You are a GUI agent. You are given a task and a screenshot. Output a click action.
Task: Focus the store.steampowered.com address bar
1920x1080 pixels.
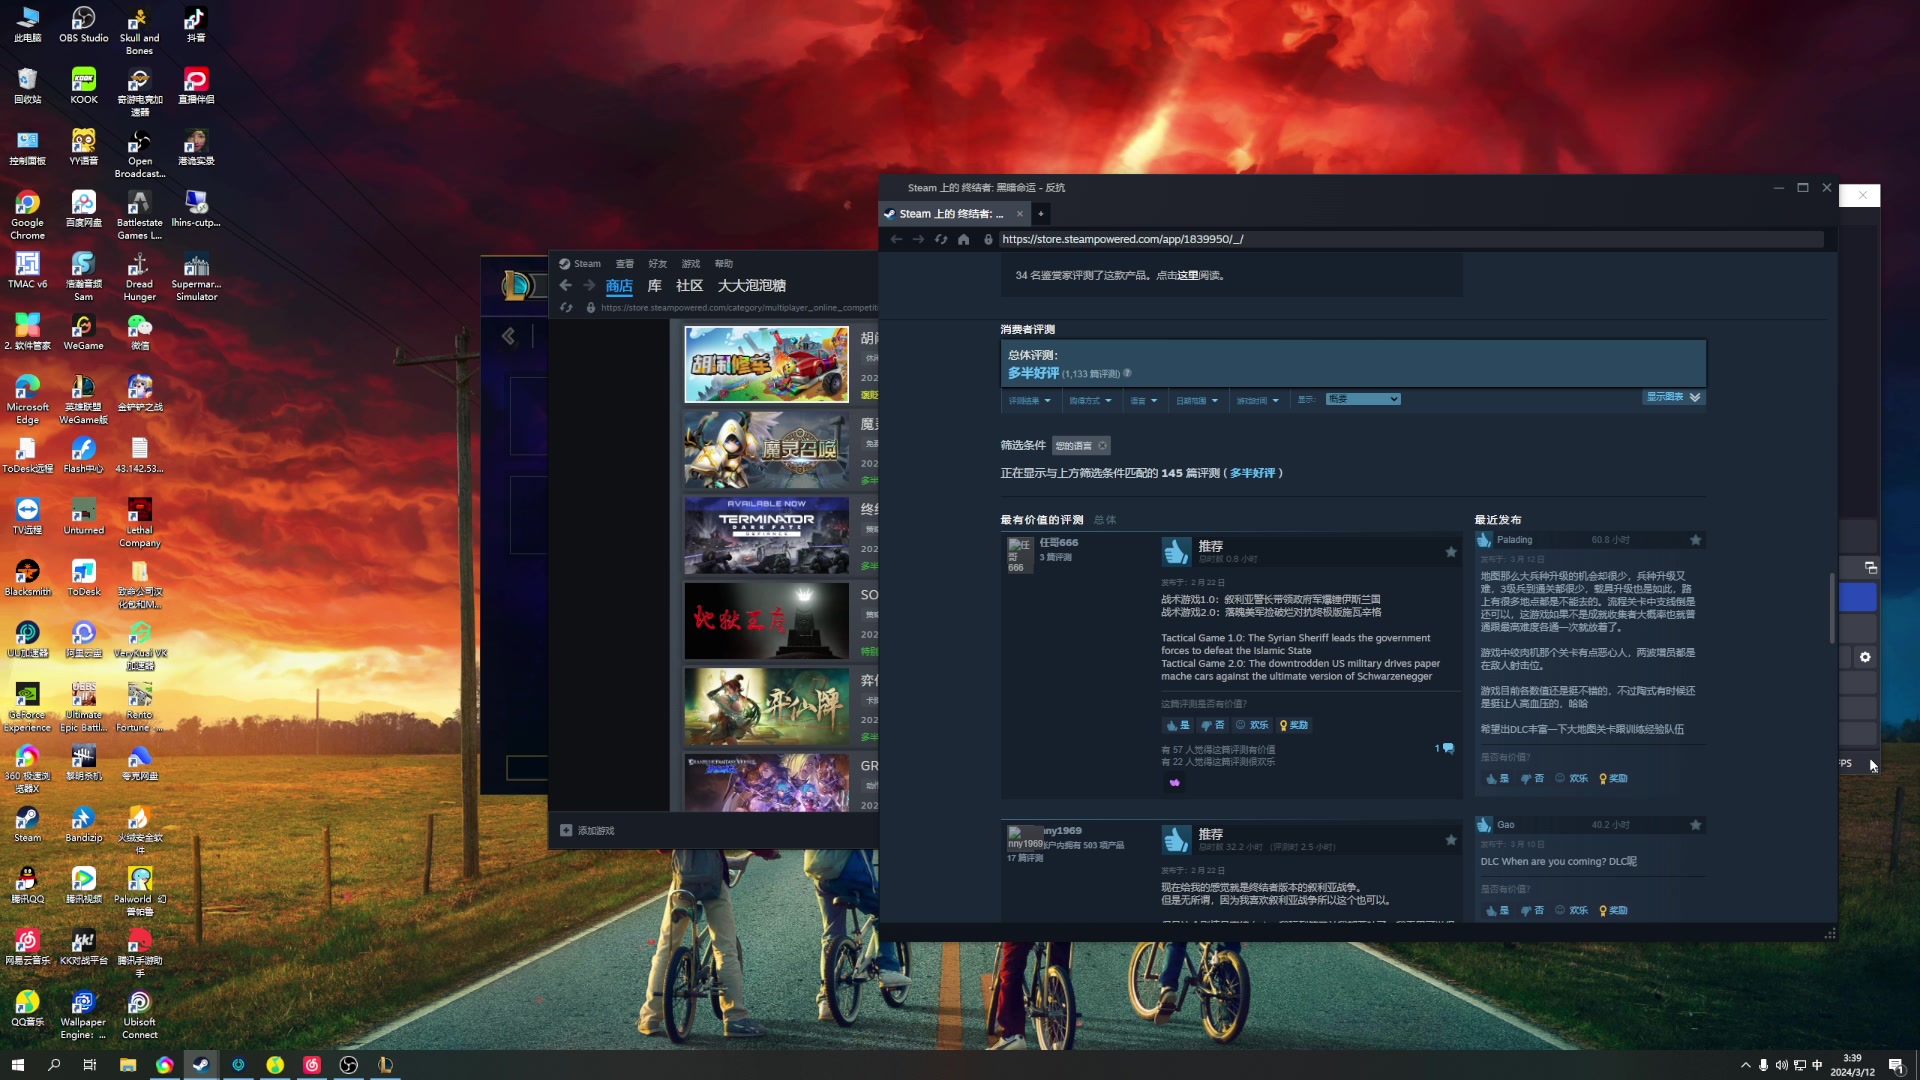[1411, 239]
